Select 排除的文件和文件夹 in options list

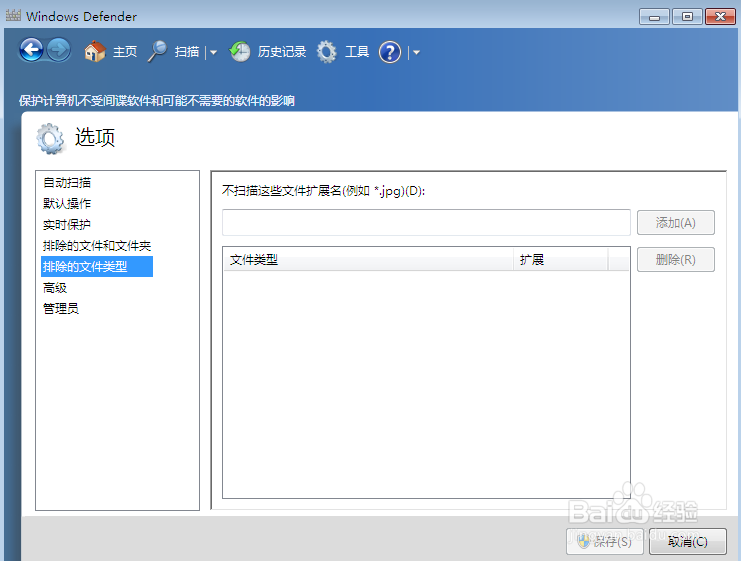97,246
